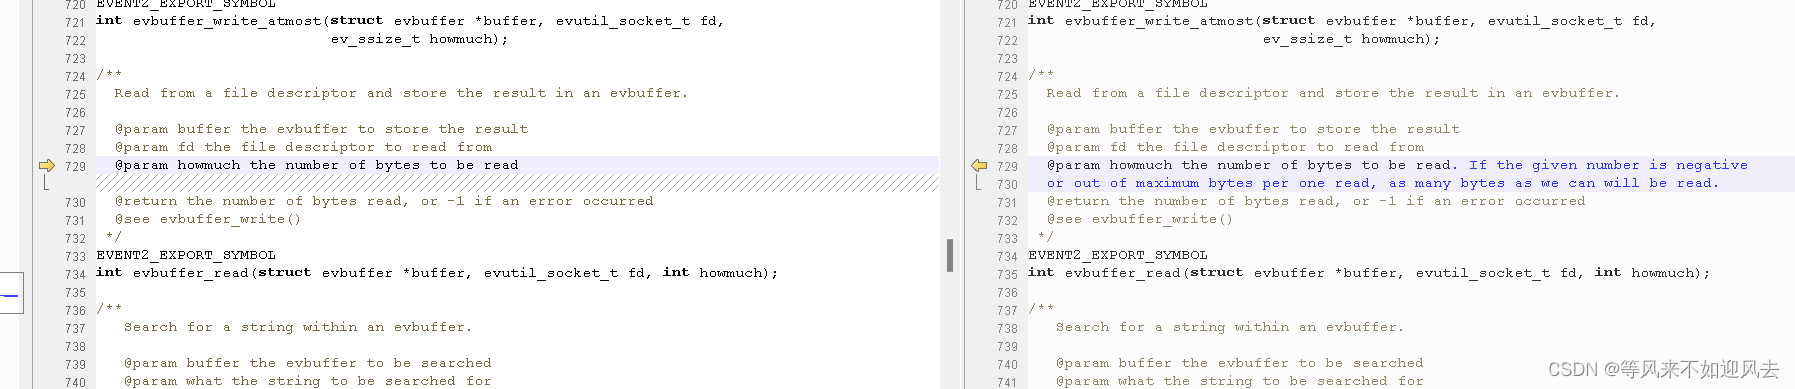Viewport: 1795px width, 389px height.
Task: Click the '@param howmuch' line in left pane
Action: pos(316,165)
